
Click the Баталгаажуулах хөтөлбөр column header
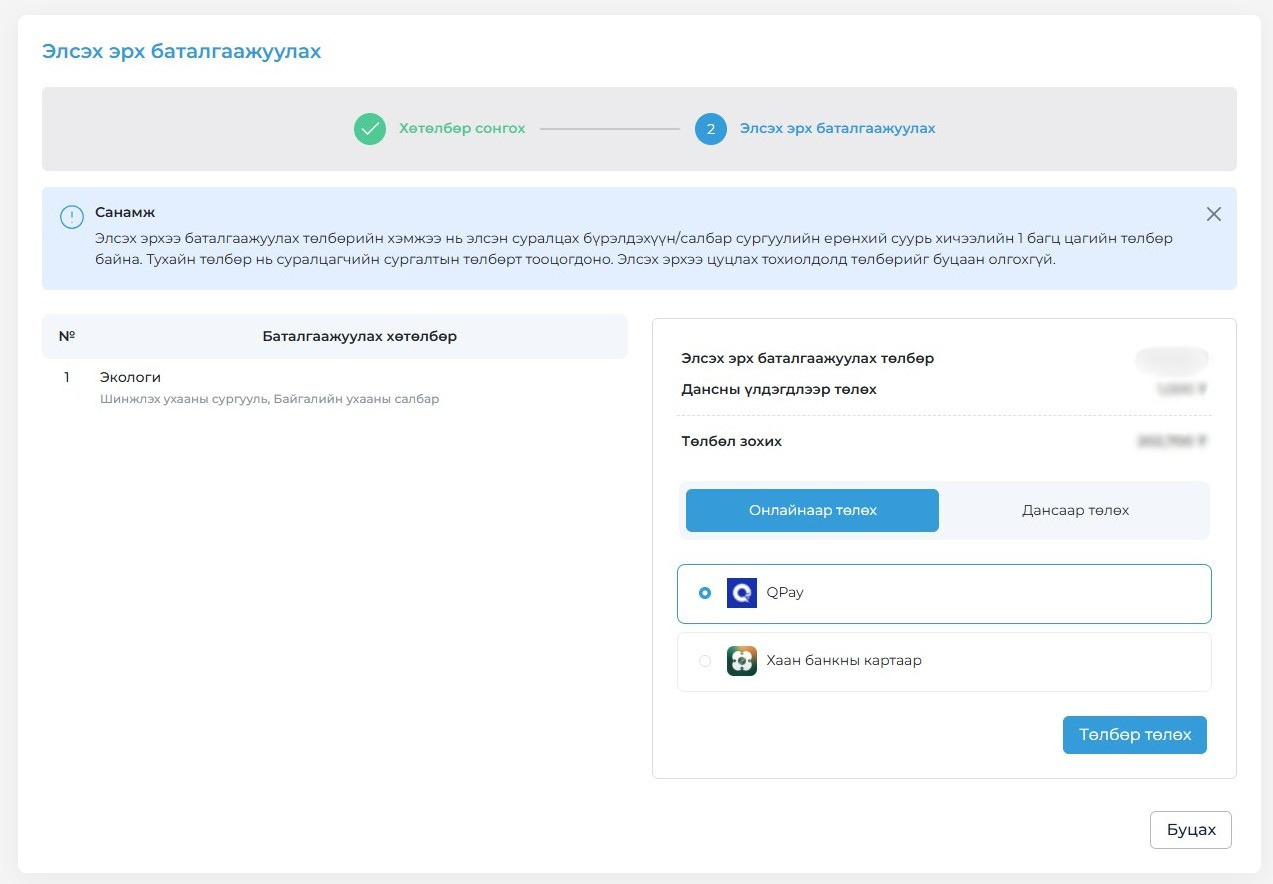pyautogui.click(x=360, y=337)
